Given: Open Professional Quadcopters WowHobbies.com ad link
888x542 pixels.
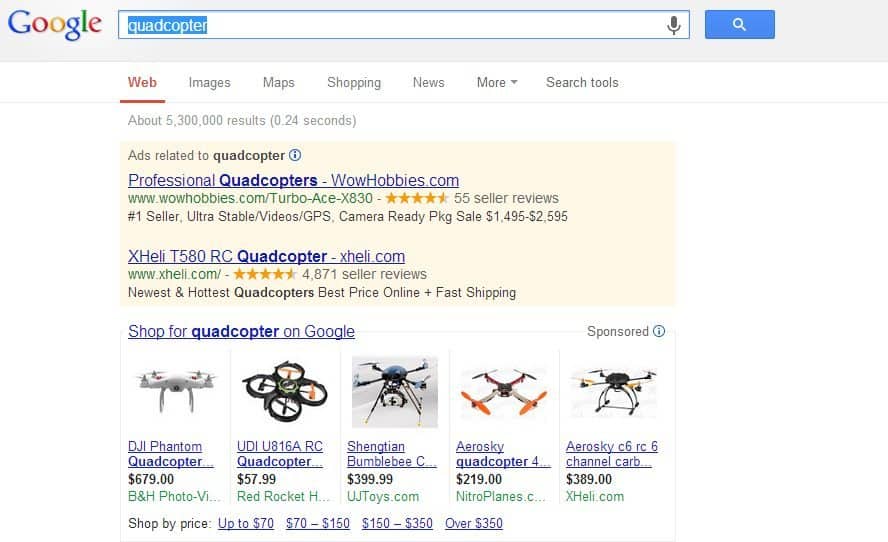Looking at the screenshot, I should point(293,180).
